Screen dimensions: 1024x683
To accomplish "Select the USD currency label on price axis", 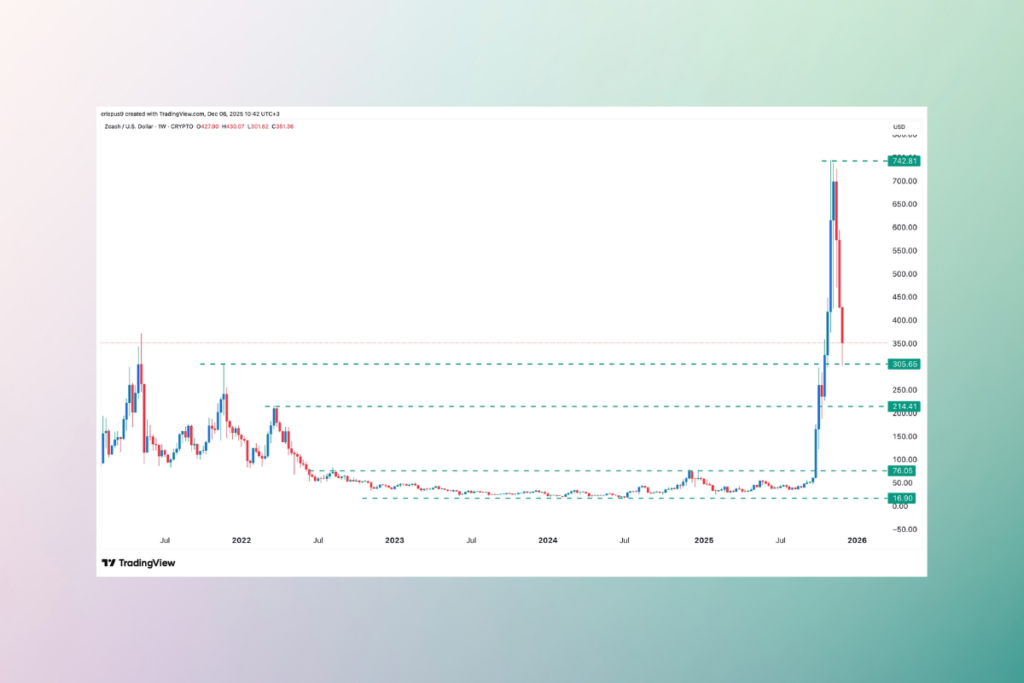I will click(897, 127).
